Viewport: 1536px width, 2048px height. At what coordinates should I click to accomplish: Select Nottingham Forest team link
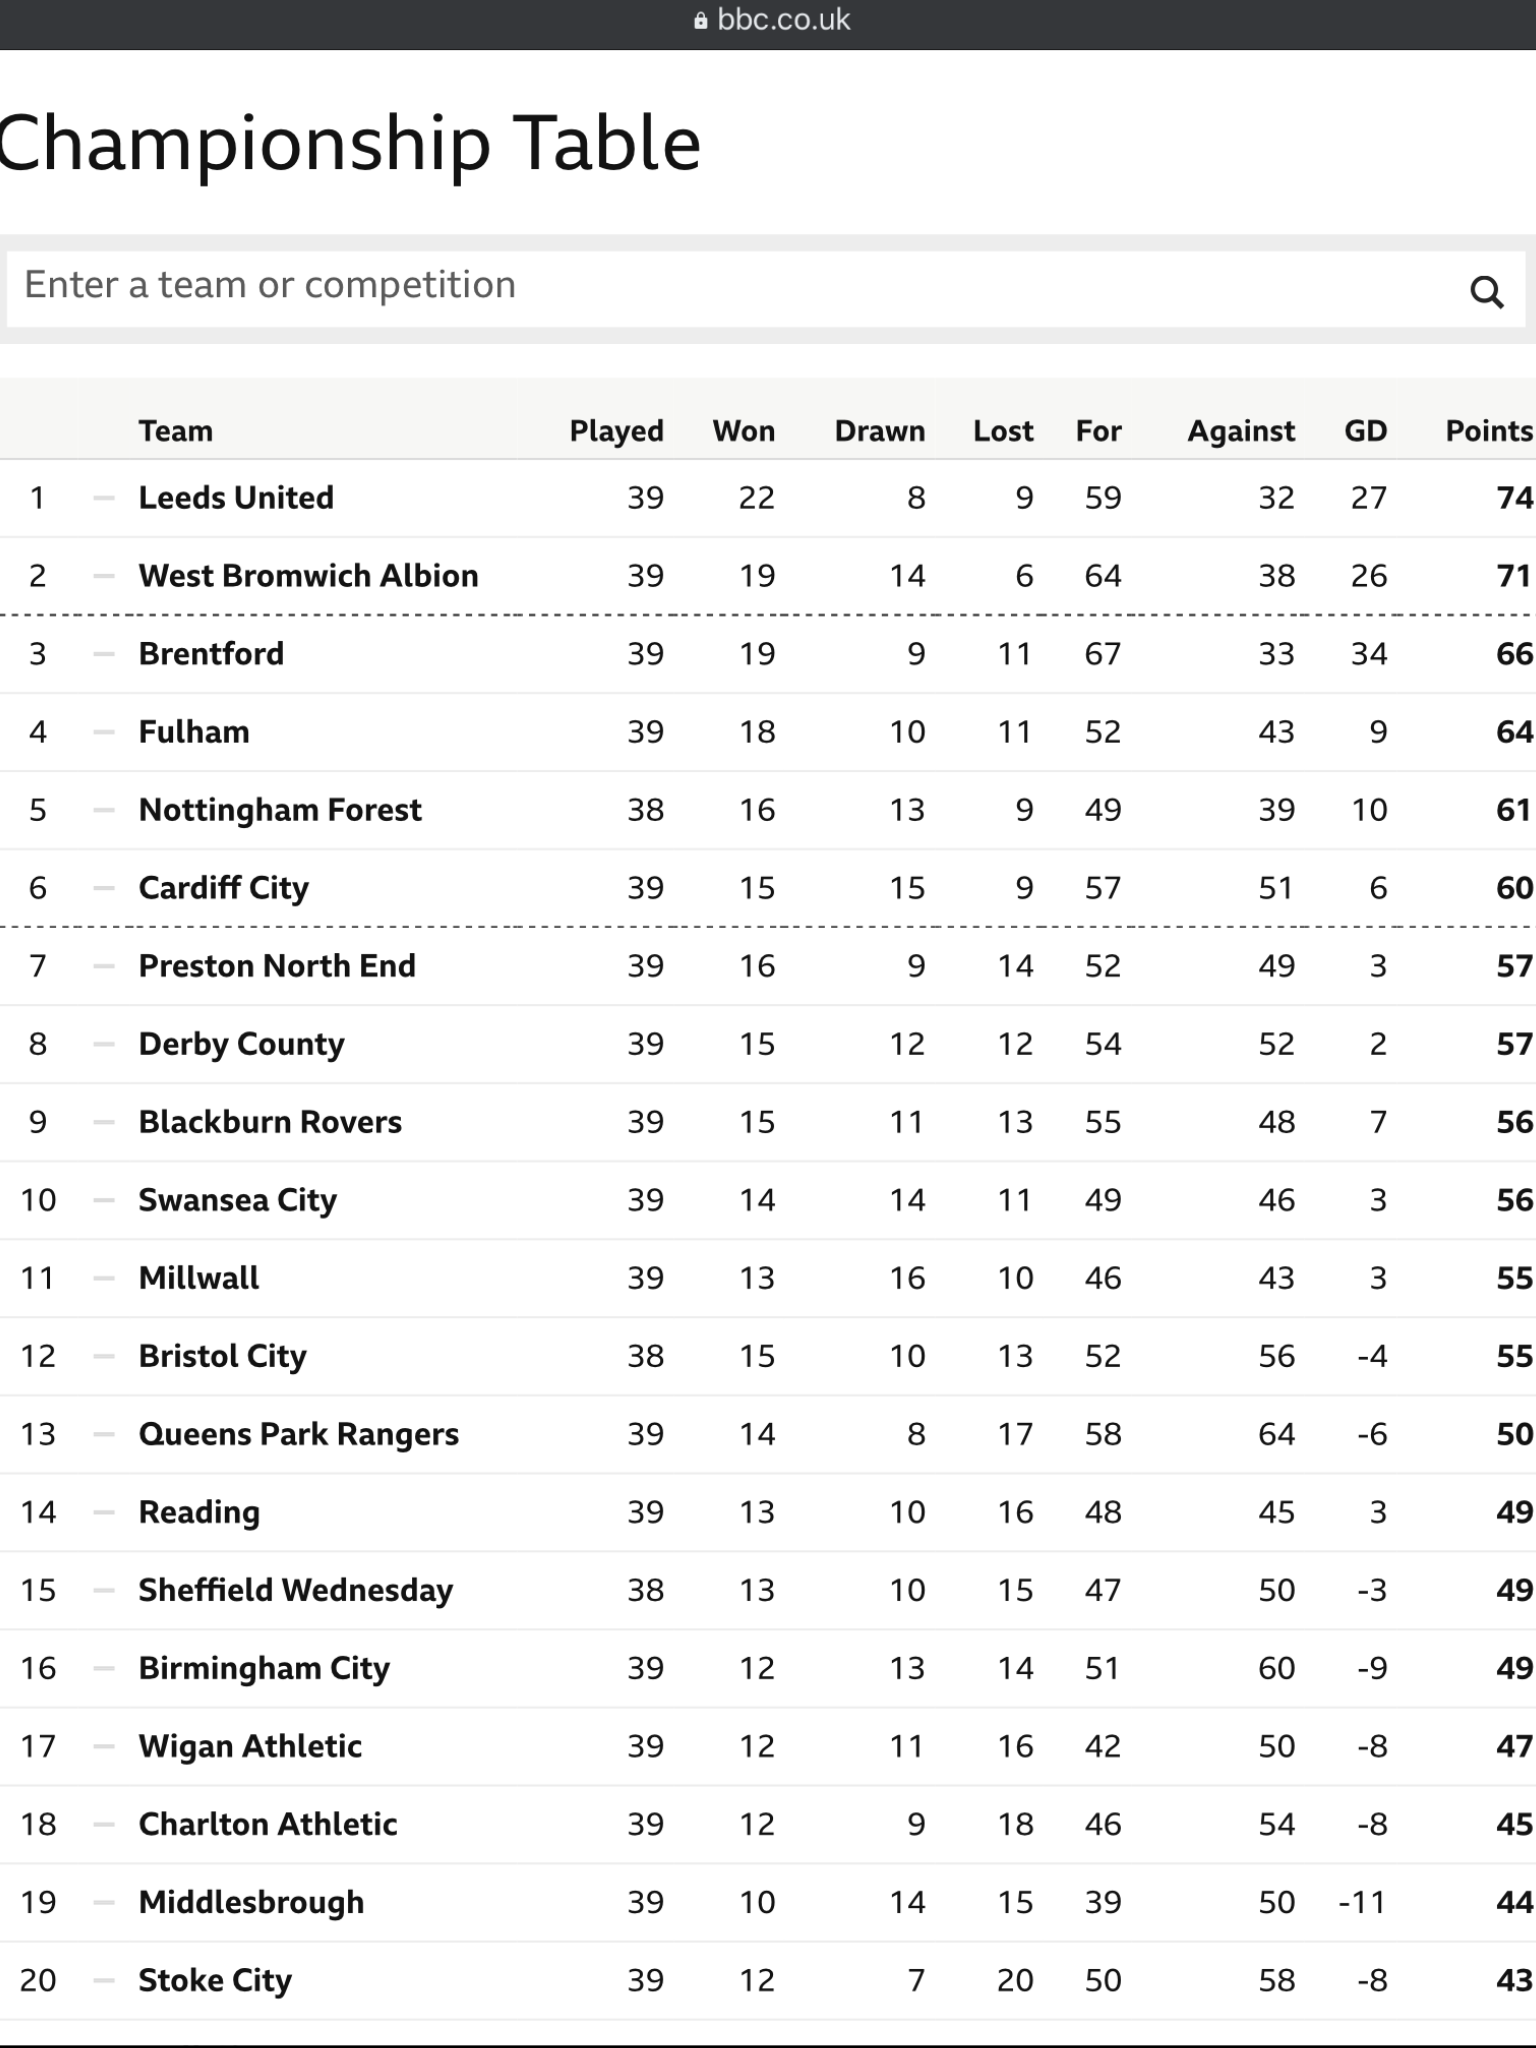pos(280,809)
